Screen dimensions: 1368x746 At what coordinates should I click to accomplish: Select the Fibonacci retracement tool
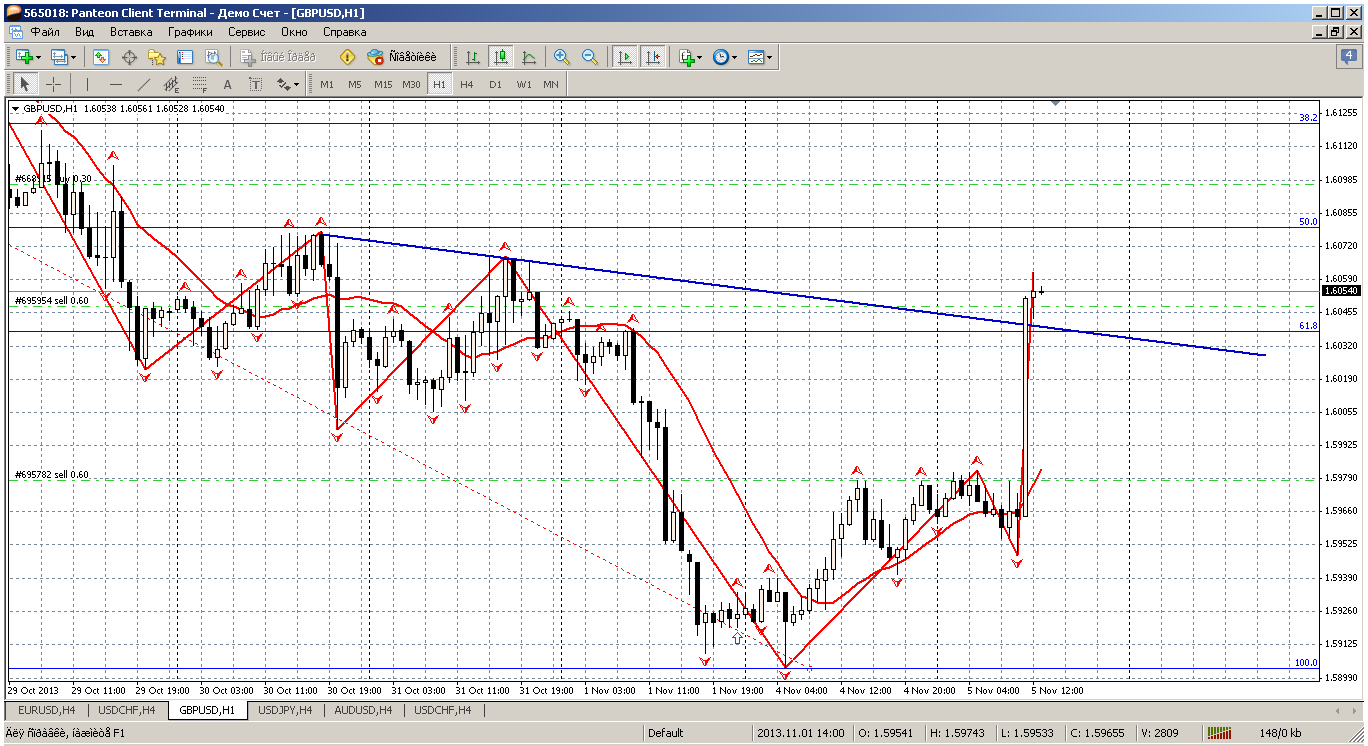pyautogui.click(x=200, y=84)
